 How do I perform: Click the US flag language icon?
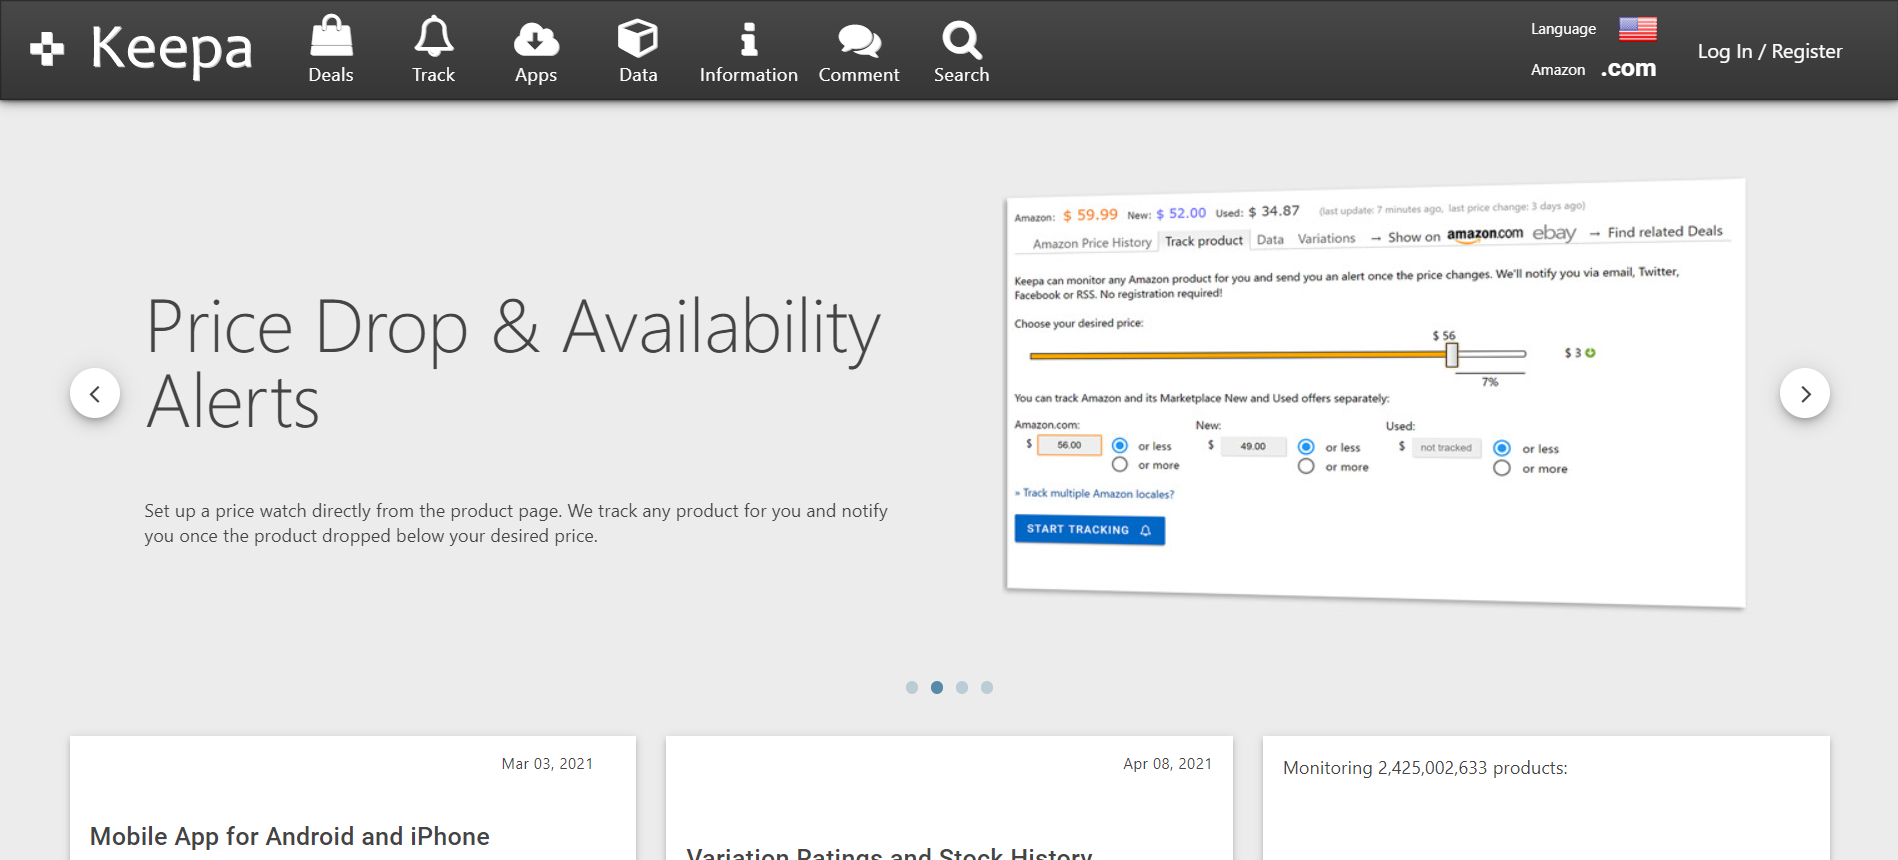click(1638, 29)
